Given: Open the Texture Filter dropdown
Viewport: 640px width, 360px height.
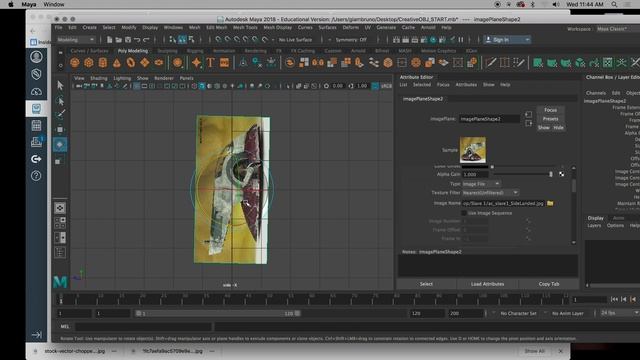Looking at the screenshot, I should coord(490,193).
